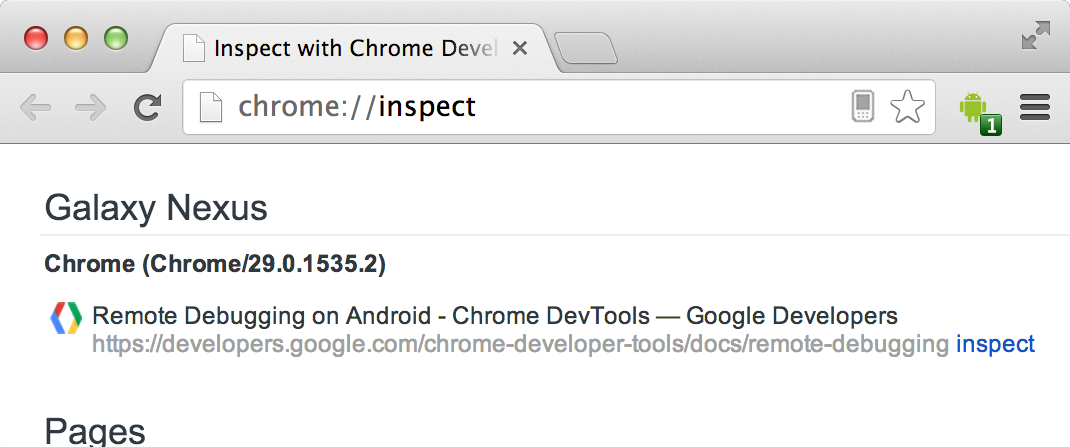Click the developers.google.com remote-debugging URL
1070x447 pixels.
(x=520, y=345)
